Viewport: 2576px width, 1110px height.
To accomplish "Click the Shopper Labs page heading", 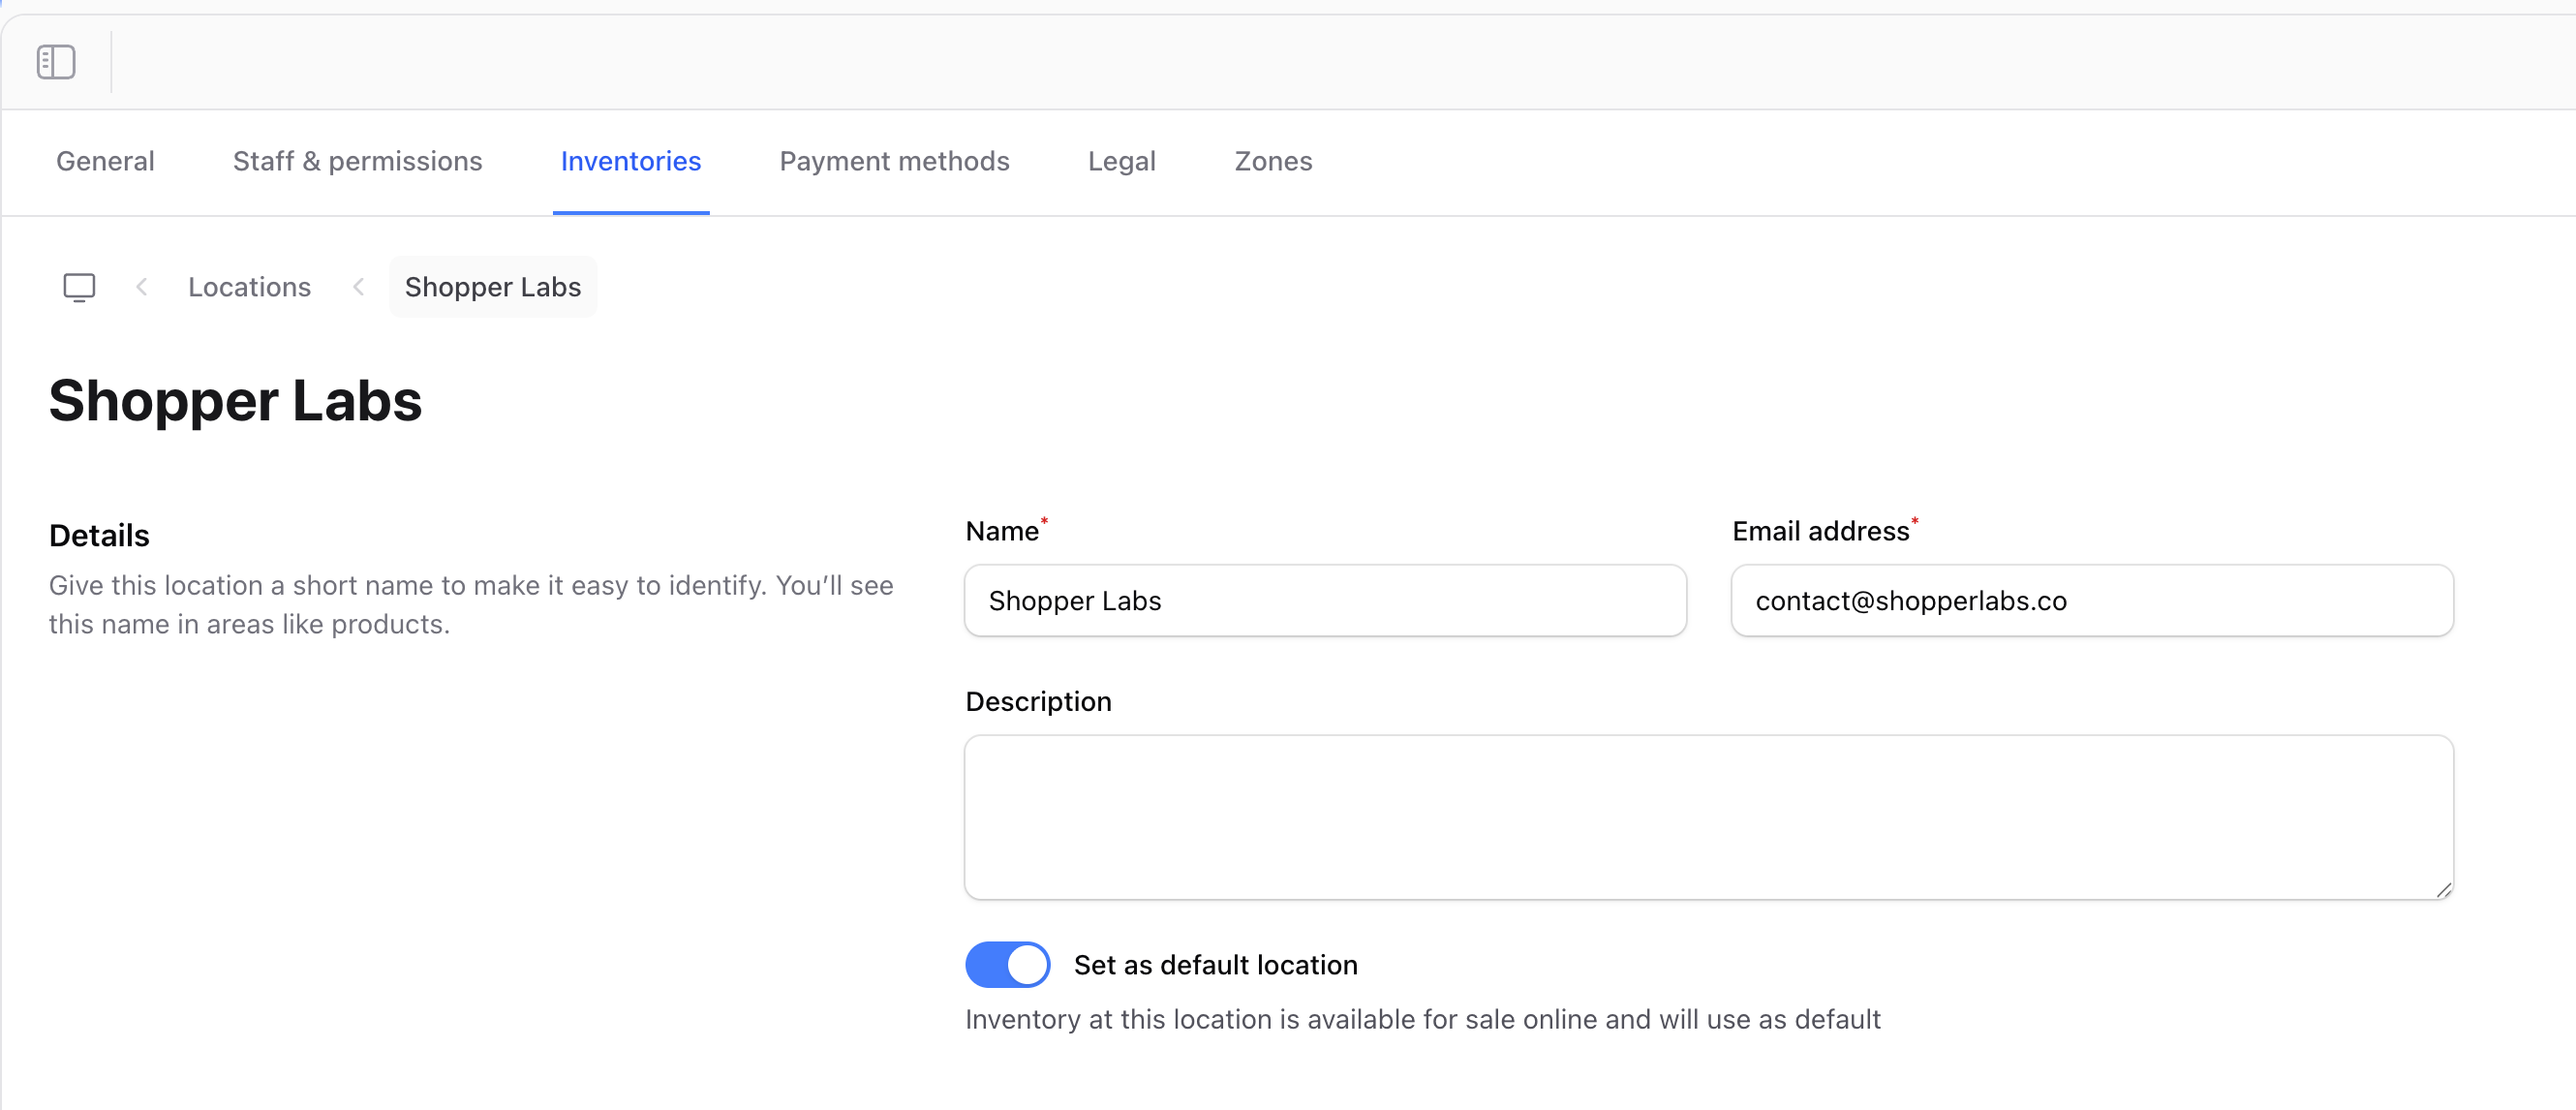I will click(236, 401).
